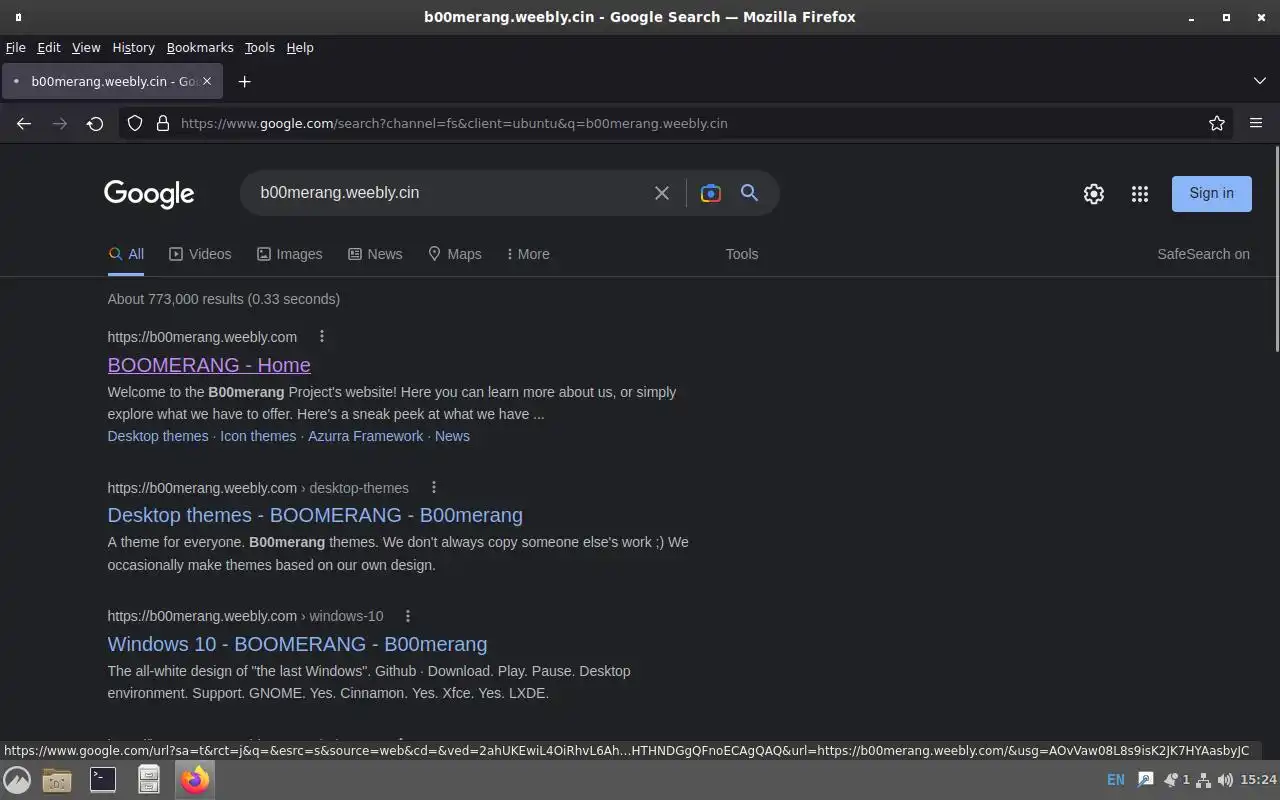The width and height of the screenshot is (1280, 800).
Task: Select the b00merang.weebly.cin browser tab
Action: tap(112, 81)
